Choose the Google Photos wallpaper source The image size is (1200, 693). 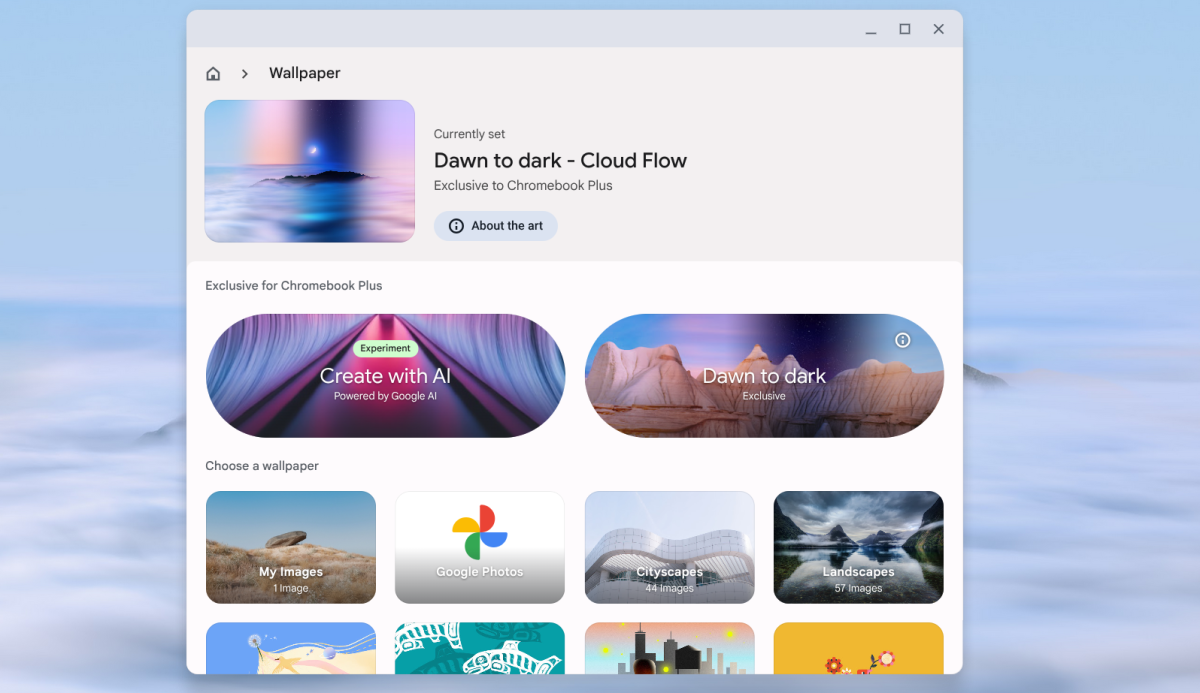point(480,547)
